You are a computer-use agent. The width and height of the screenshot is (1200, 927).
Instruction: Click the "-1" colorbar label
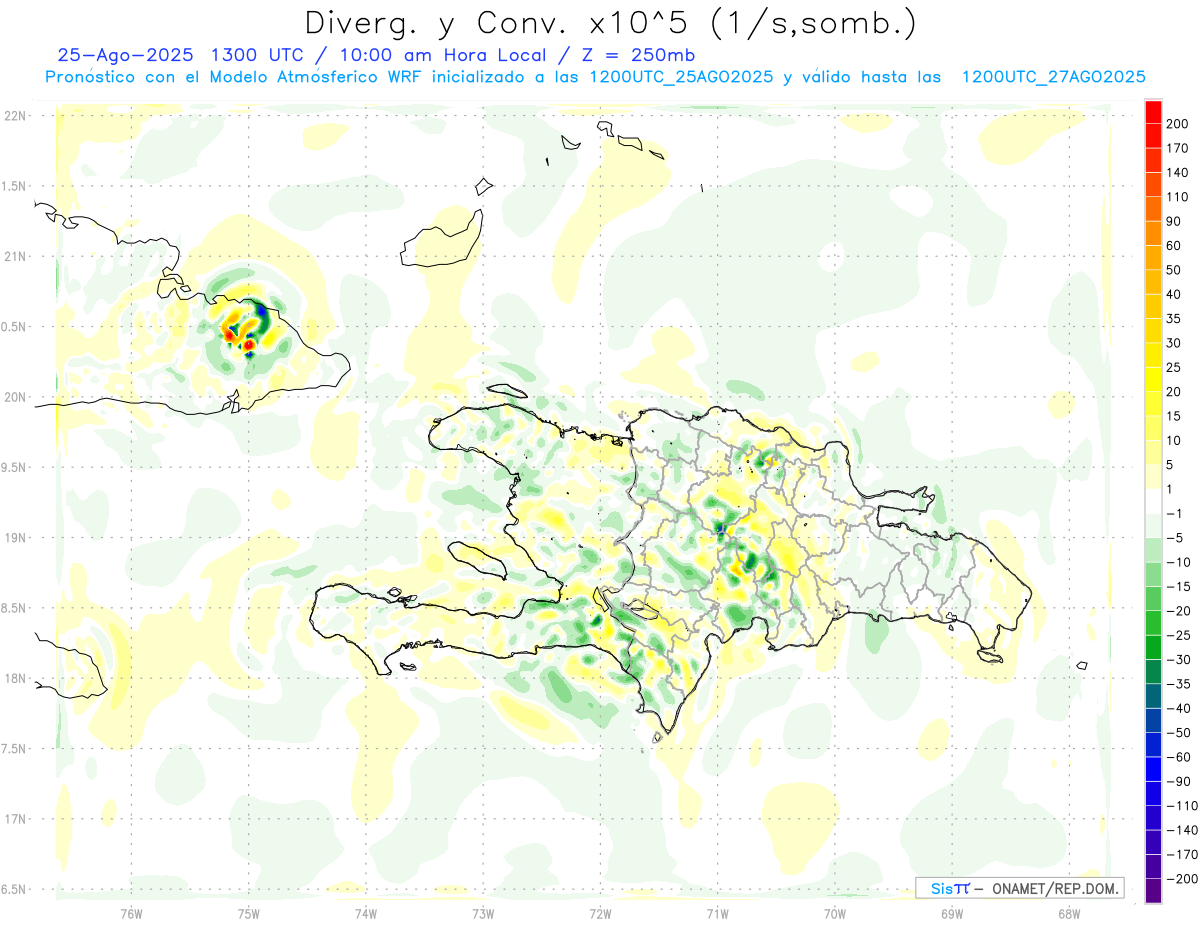point(1174,514)
